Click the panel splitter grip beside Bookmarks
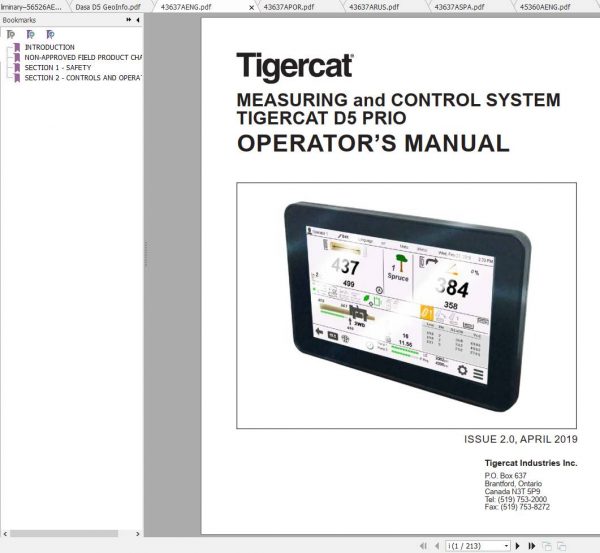600x553 pixels. (145, 254)
